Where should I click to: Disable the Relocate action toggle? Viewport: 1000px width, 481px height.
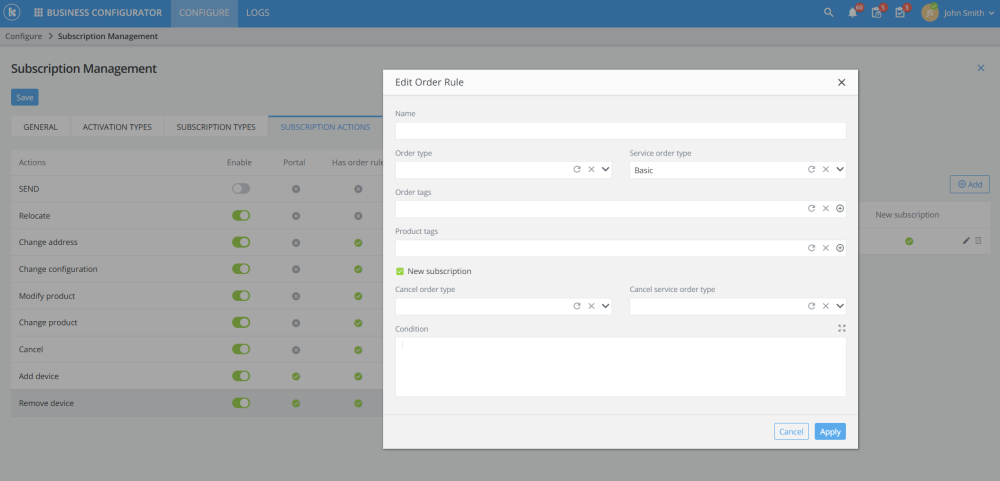coord(241,216)
